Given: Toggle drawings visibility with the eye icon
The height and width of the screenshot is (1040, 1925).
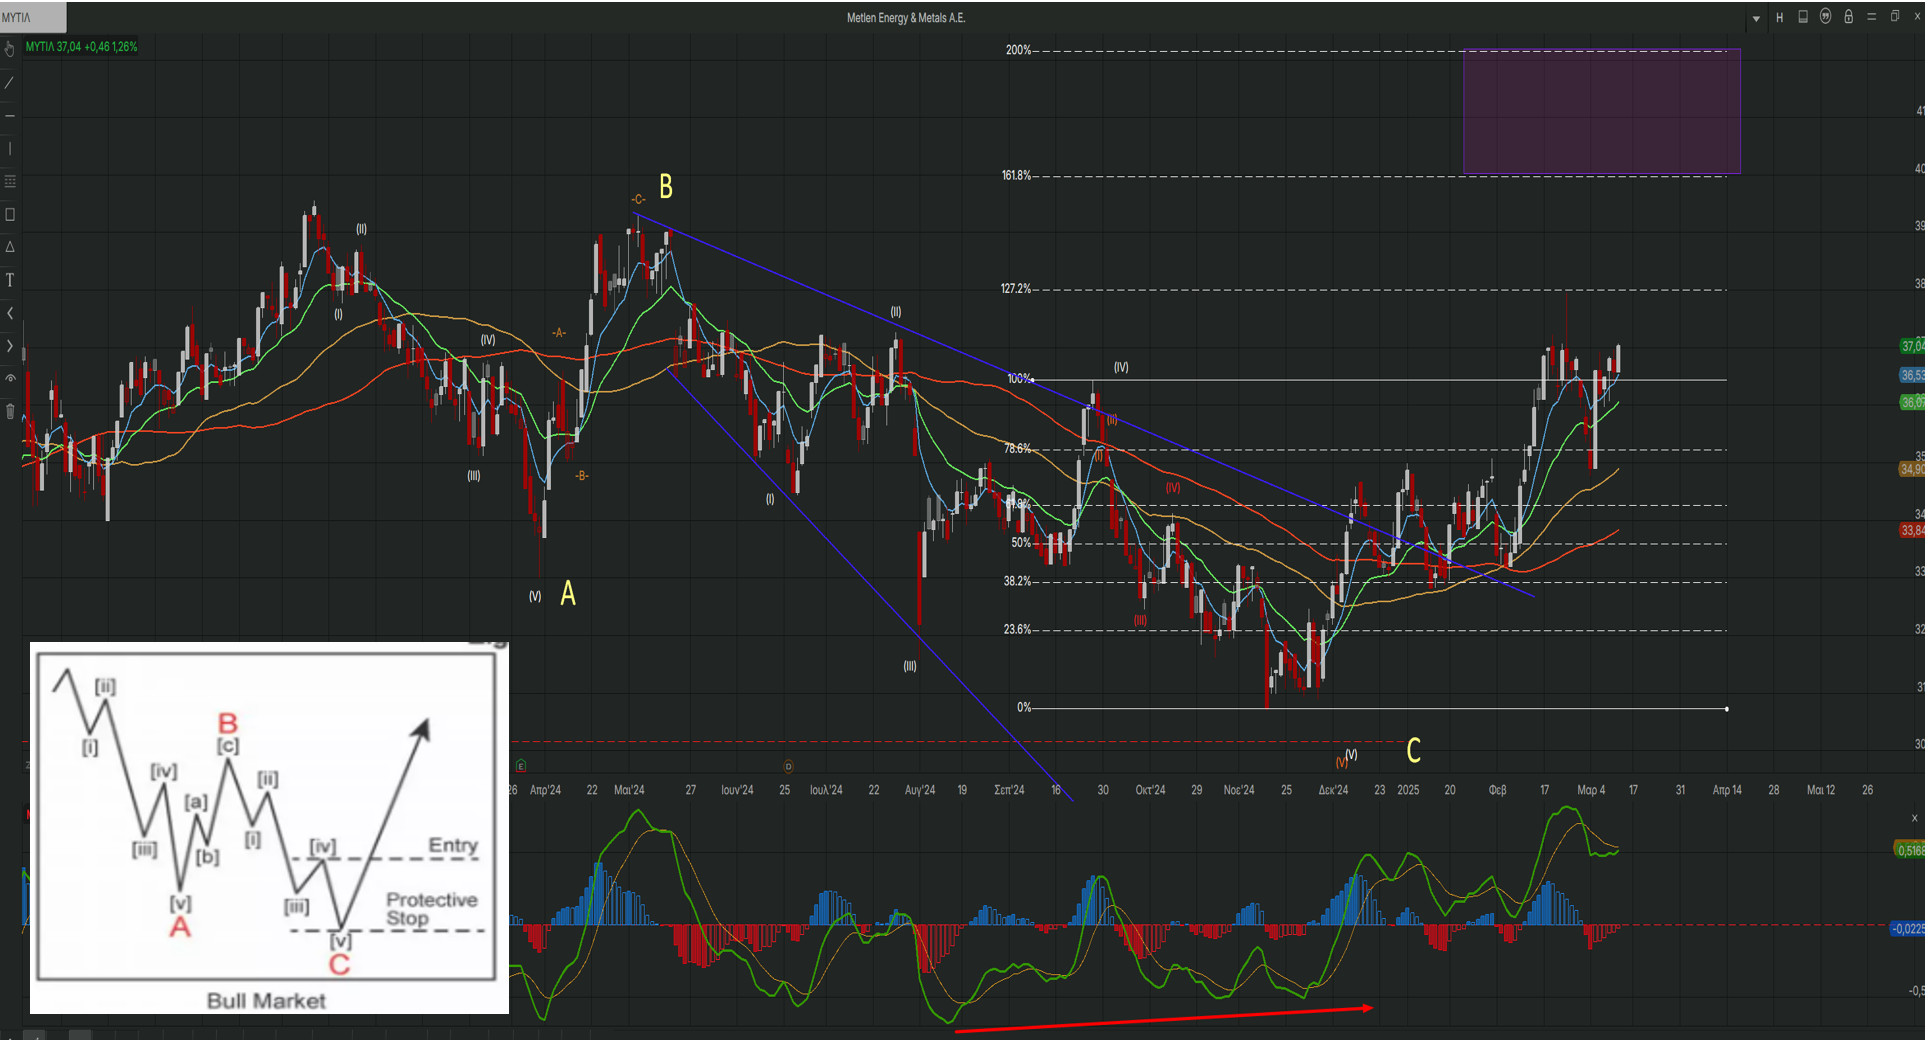Looking at the screenshot, I should (x=9, y=378).
